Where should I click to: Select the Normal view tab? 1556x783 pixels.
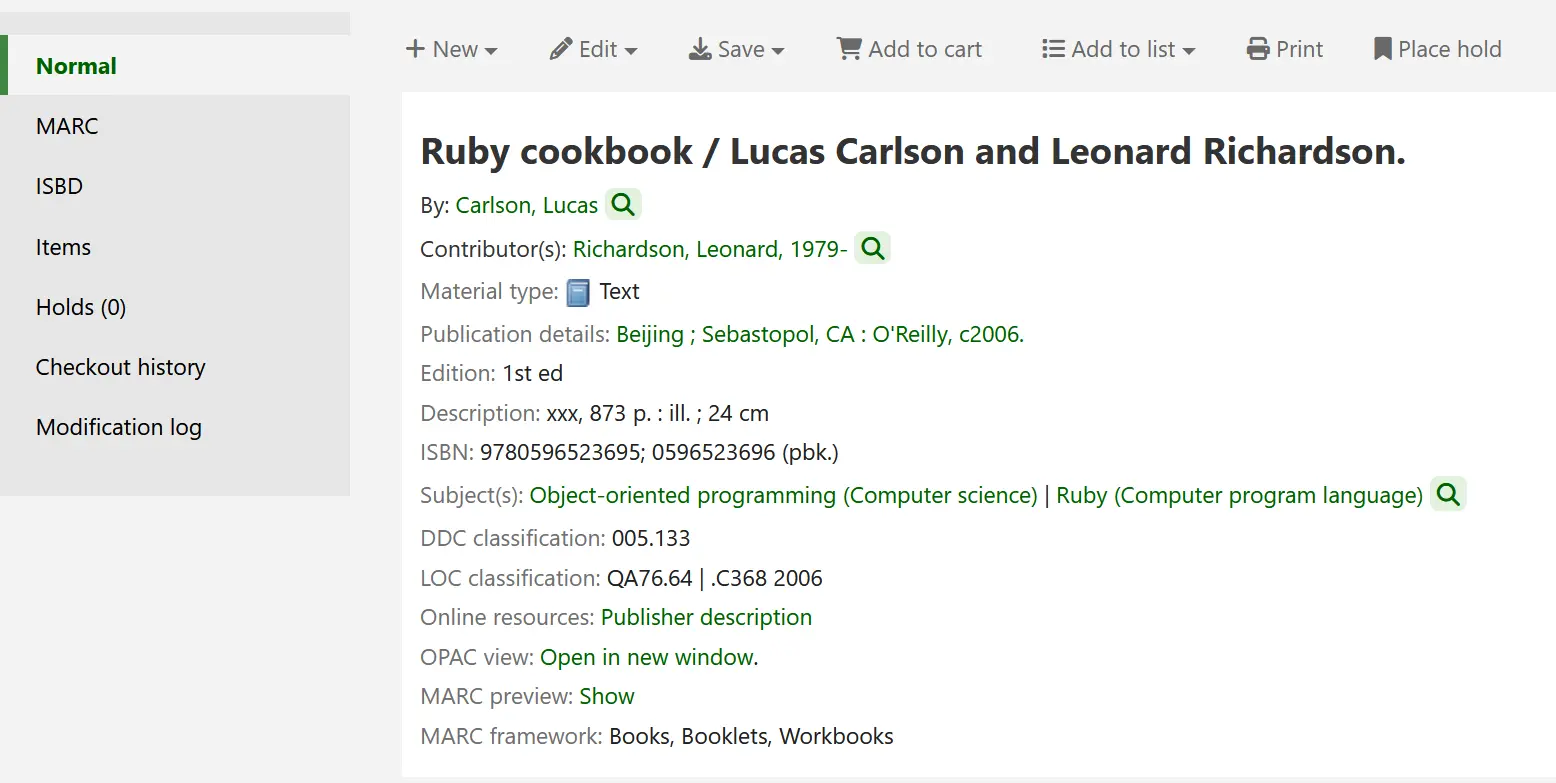(175, 66)
